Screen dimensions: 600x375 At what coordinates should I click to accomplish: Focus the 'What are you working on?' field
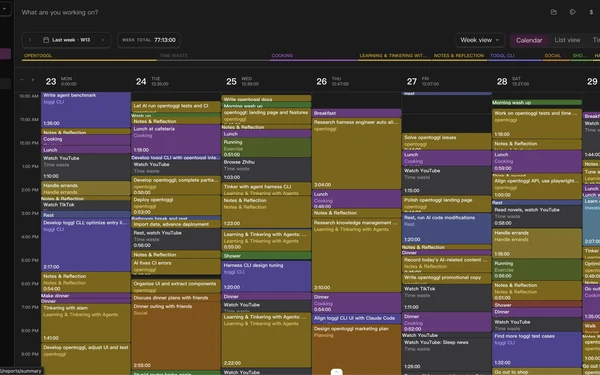pyautogui.click(x=60, y=12)
